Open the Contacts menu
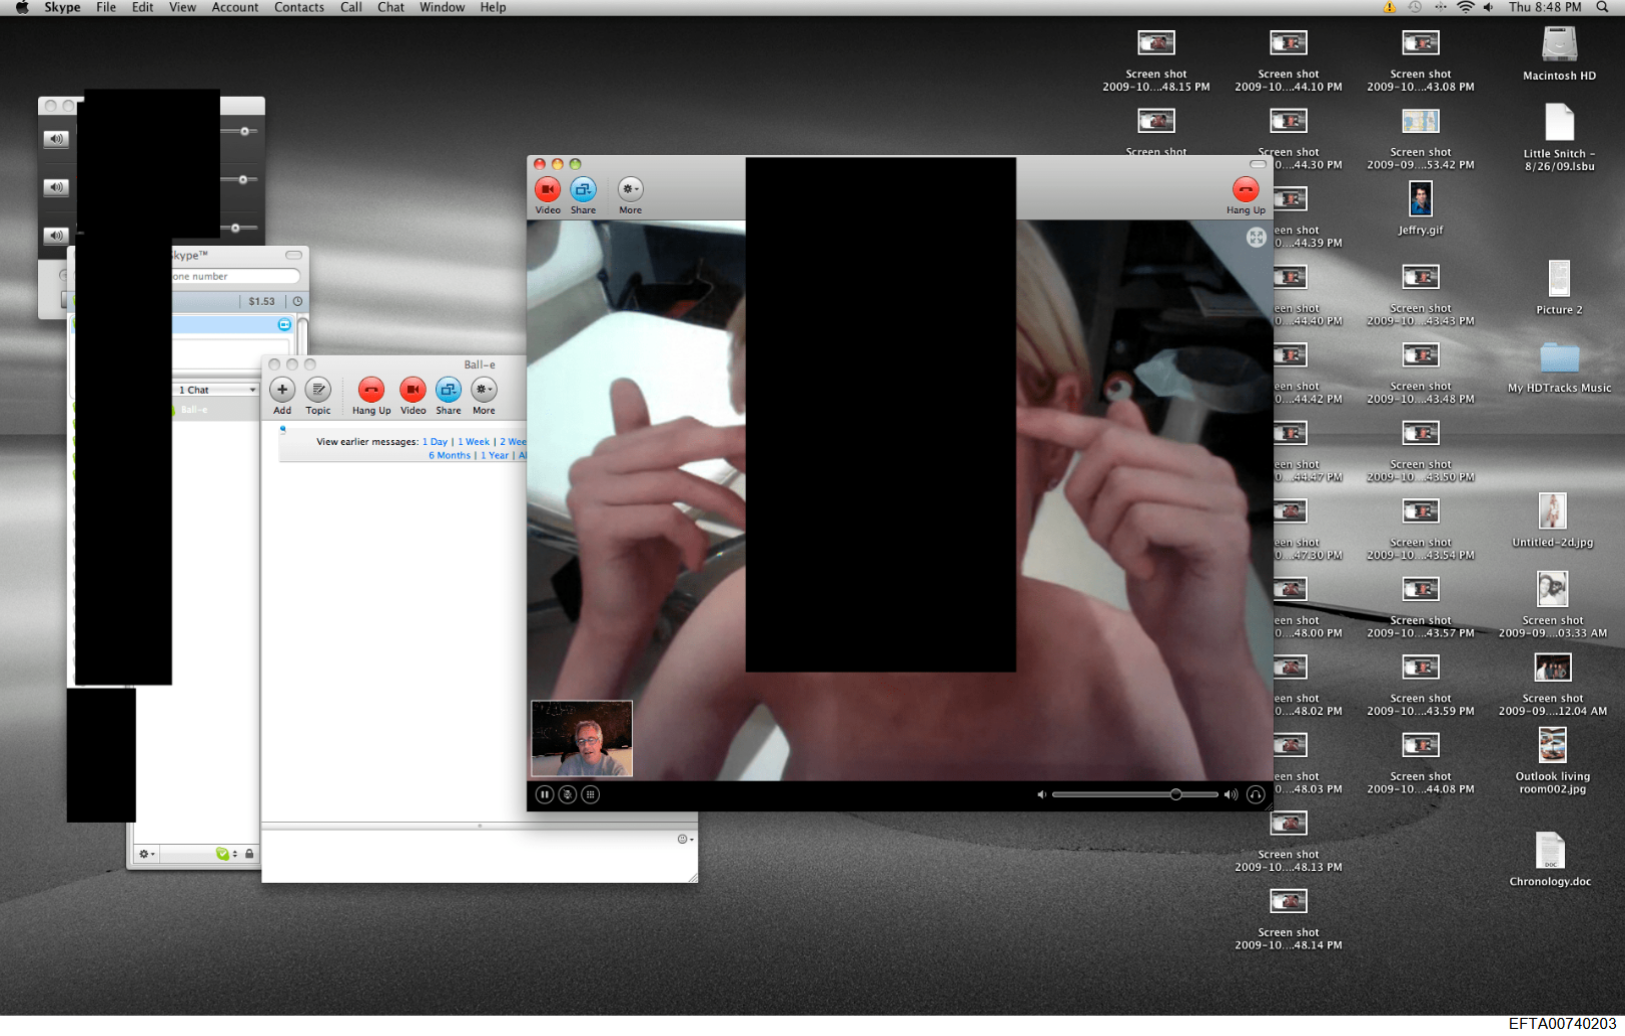 click(x=298, y=7)
